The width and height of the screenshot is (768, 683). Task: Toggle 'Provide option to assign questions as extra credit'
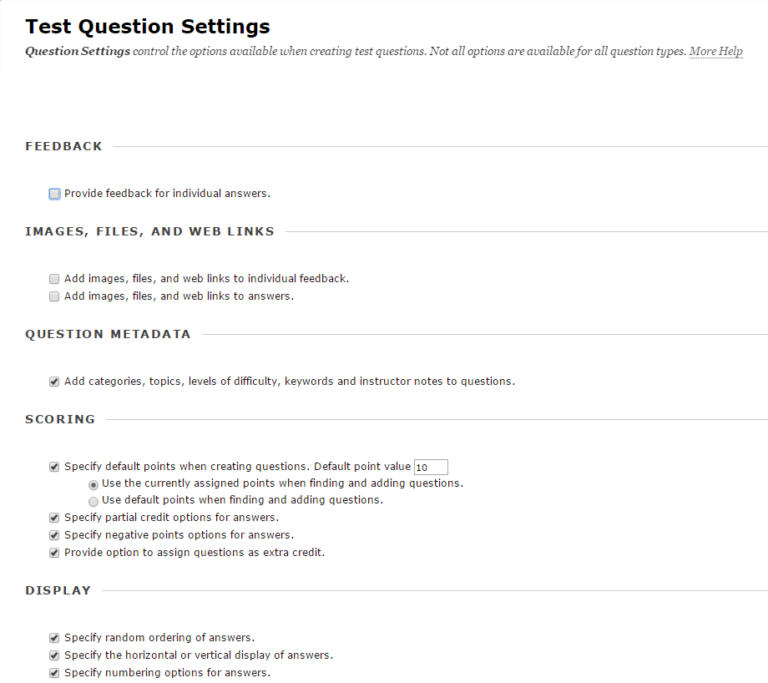click(x=54, y=553)
